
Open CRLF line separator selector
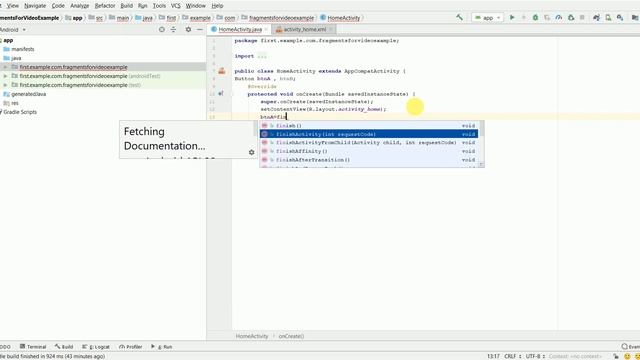513,356
